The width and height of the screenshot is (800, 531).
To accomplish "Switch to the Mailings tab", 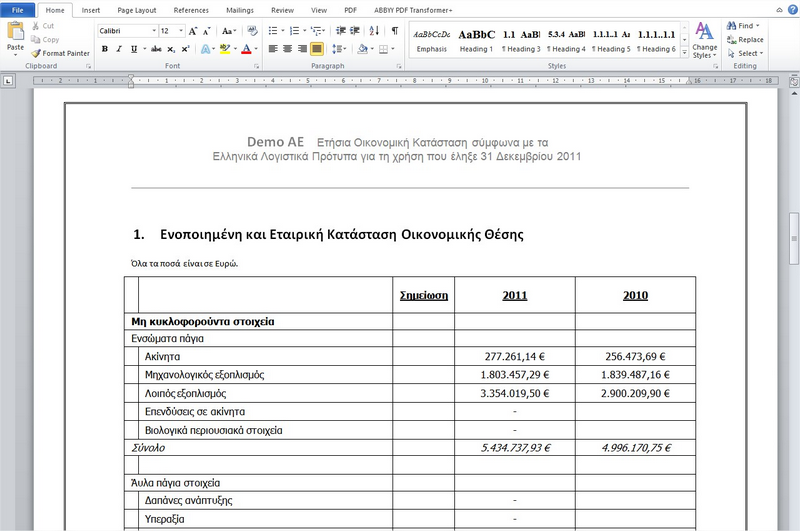I will (240, 10).
